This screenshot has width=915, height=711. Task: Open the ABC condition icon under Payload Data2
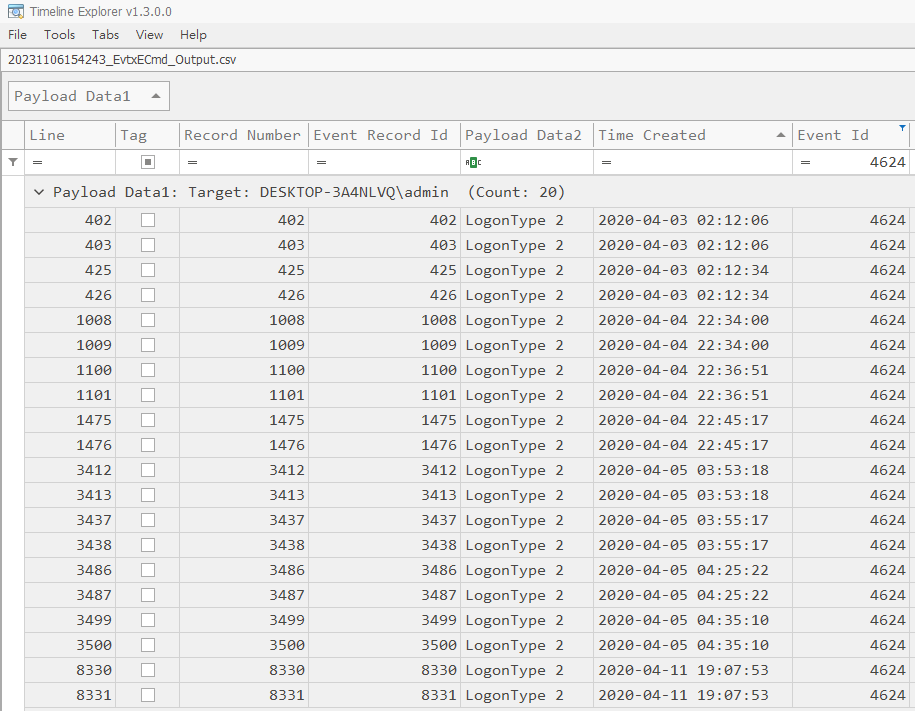[473, 162]
